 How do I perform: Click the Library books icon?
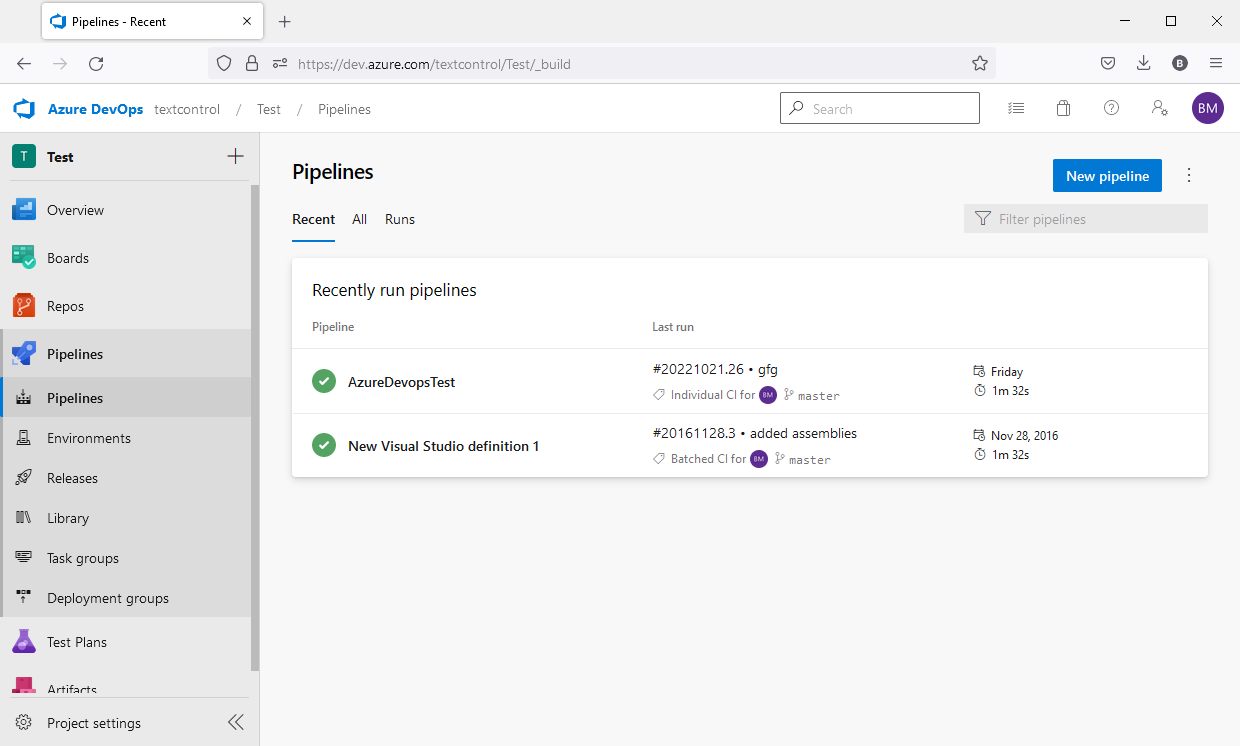click(x=24, y=518)
